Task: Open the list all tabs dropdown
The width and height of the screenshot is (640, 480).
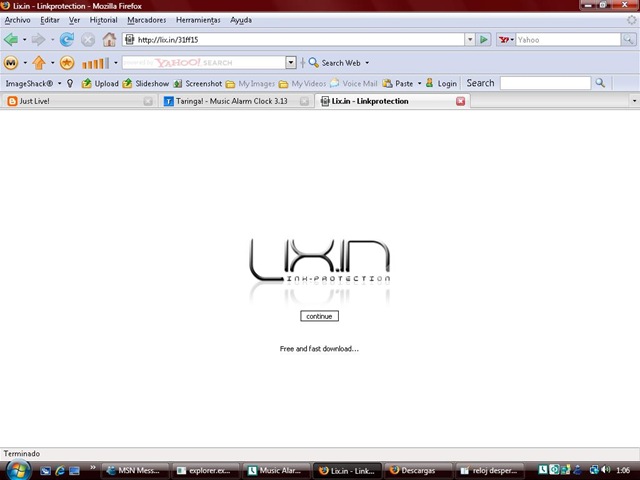Action: [x=634, y=101]
